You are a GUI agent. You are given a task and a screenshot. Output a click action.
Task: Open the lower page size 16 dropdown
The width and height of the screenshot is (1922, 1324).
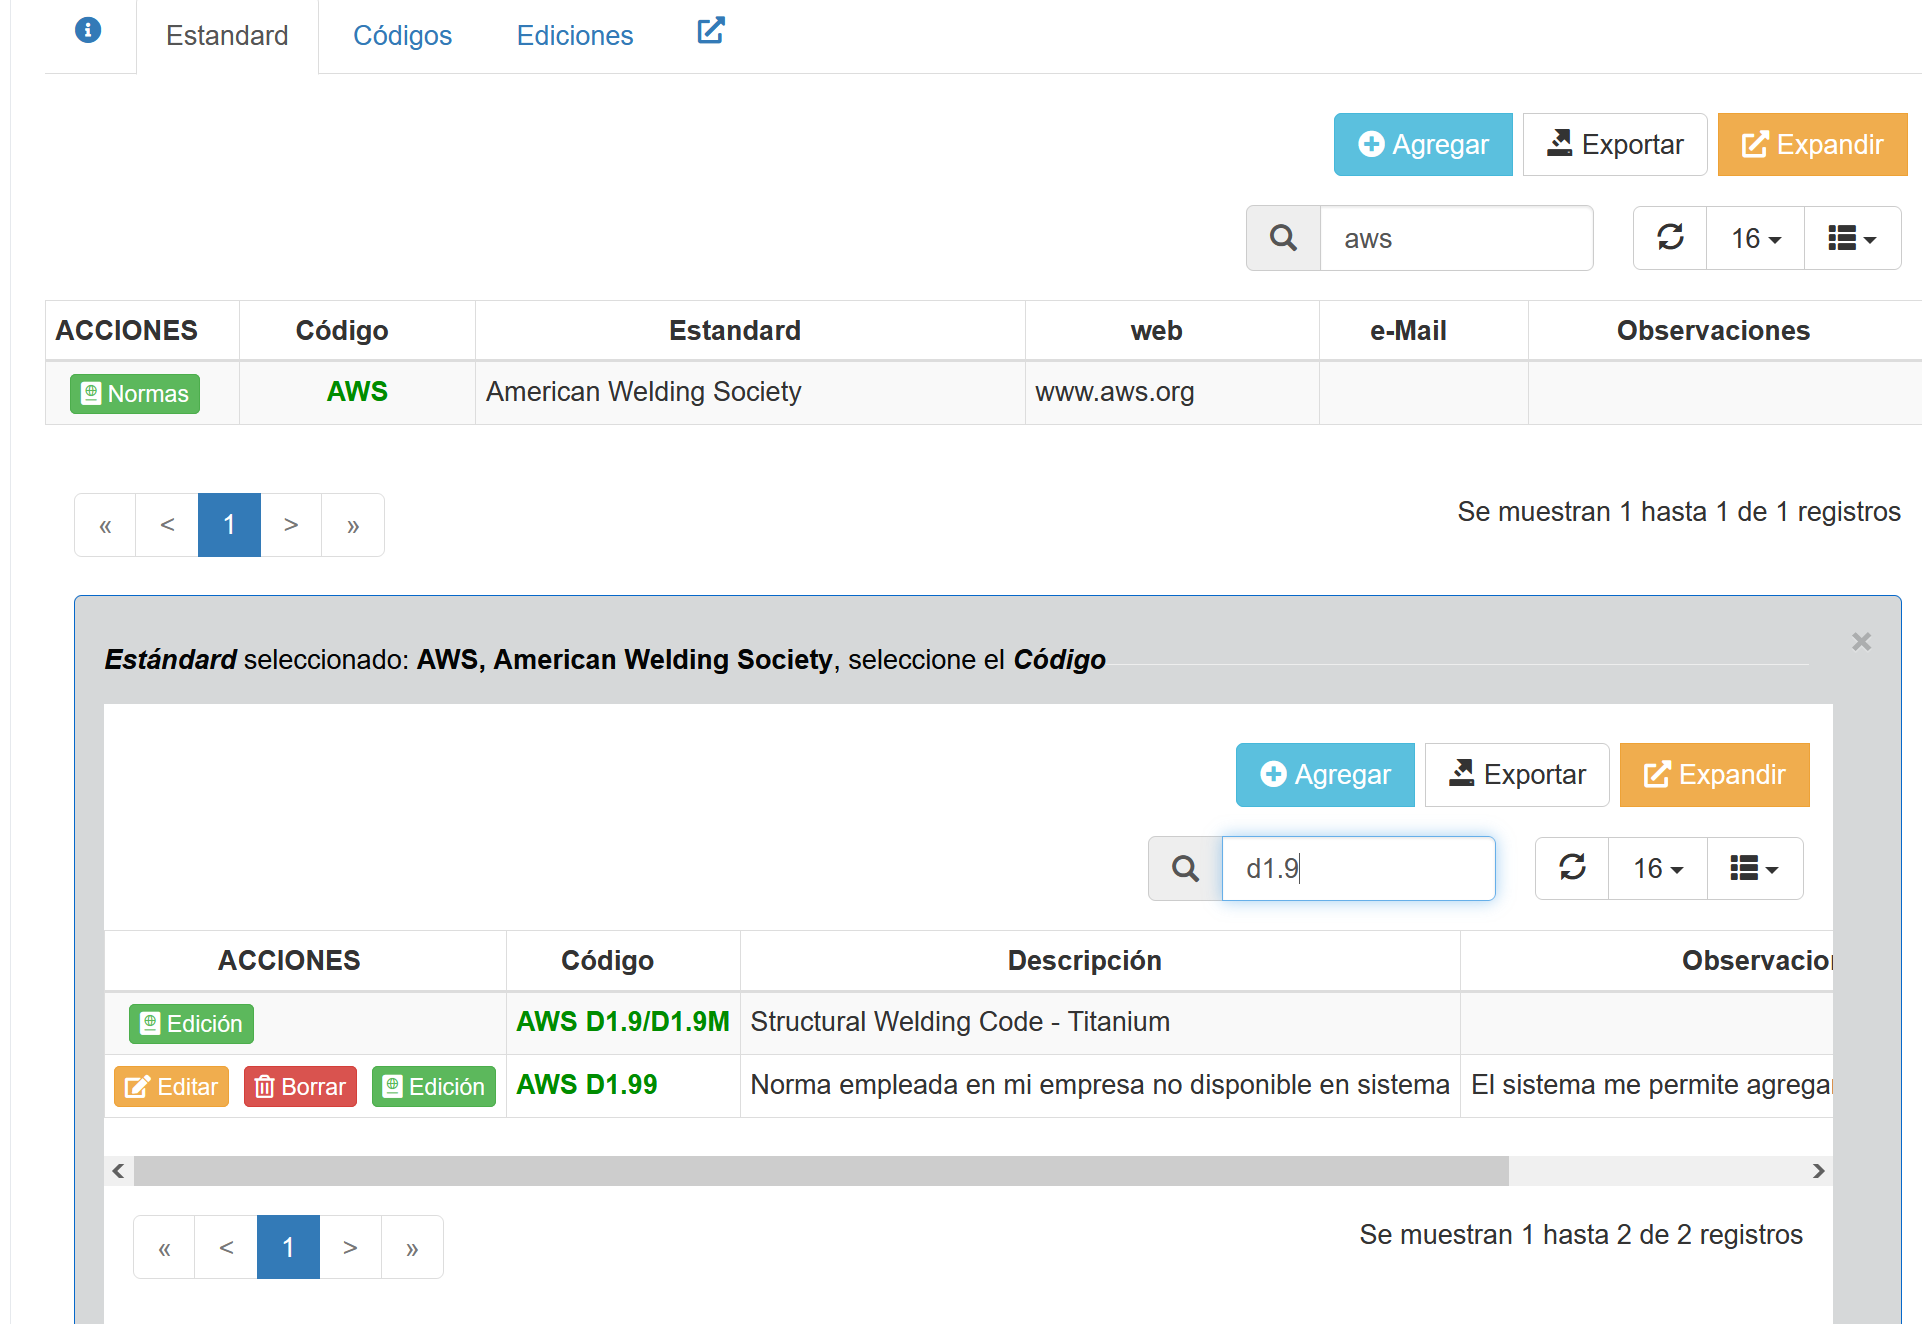click(1657, 868)
